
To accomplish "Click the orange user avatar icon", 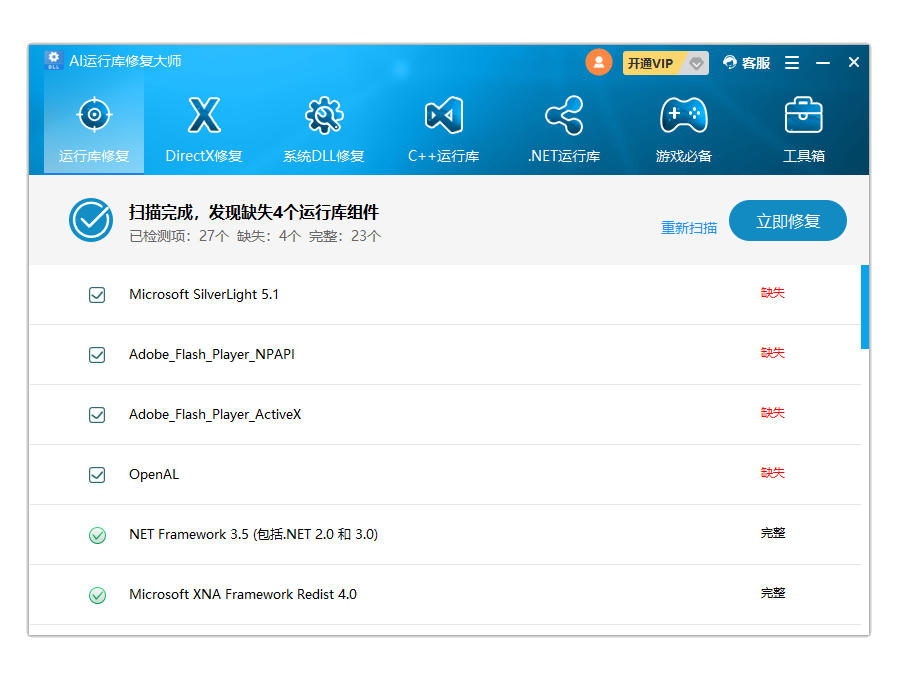I will 598,62.
